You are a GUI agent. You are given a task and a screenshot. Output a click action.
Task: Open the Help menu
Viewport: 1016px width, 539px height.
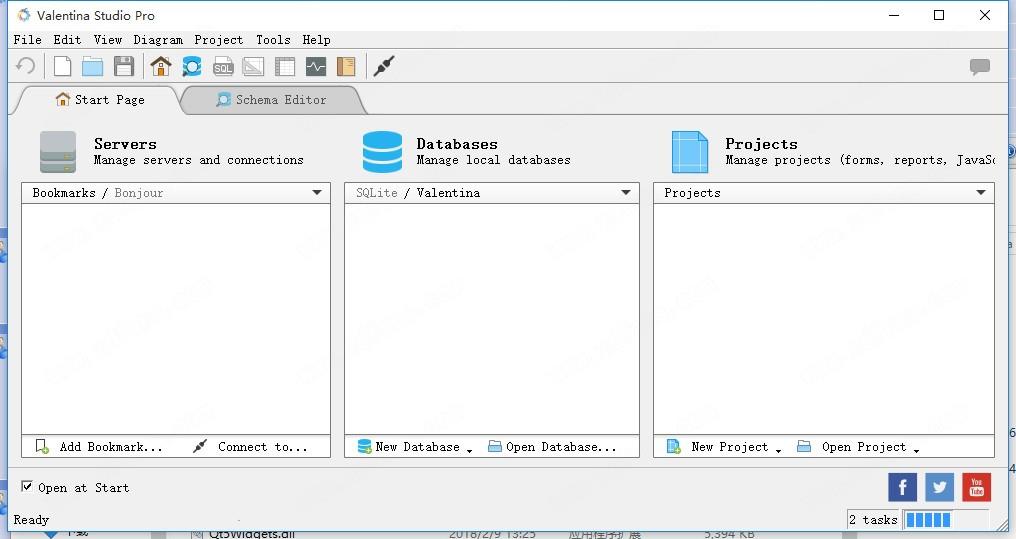click(x=316, y=40)
